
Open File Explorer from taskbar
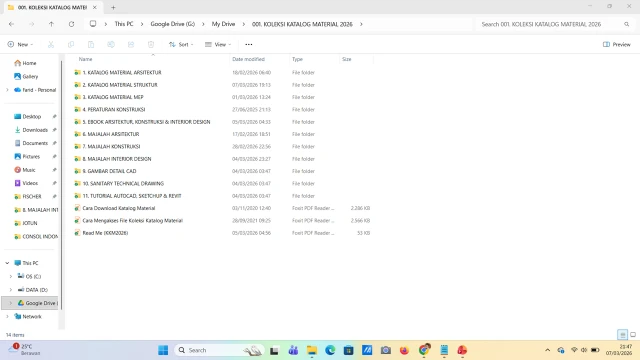tap(312, 350)
